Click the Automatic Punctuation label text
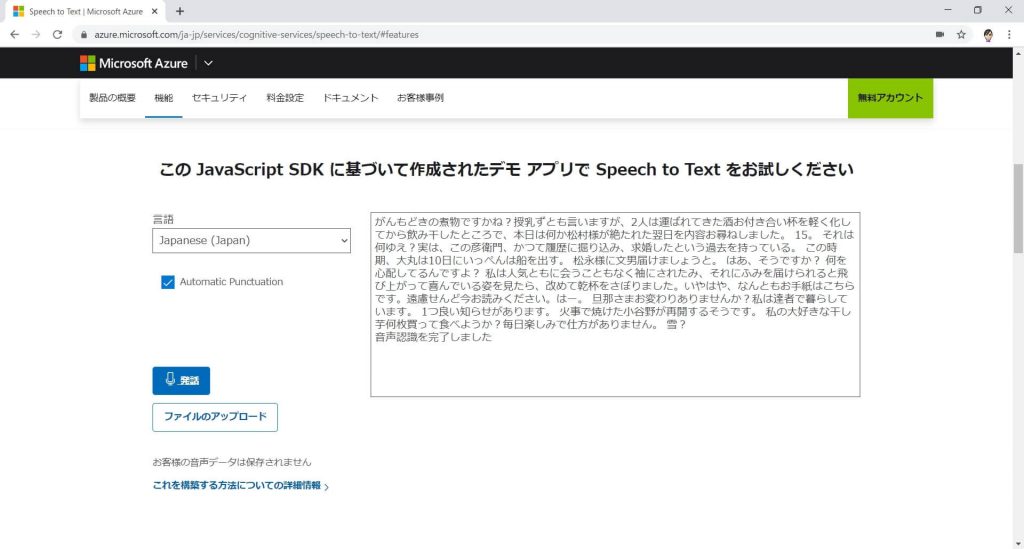1024x549 pixels. [231, 282]
